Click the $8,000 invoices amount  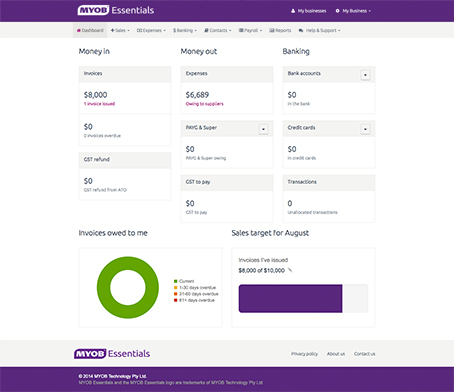[95, 95]
